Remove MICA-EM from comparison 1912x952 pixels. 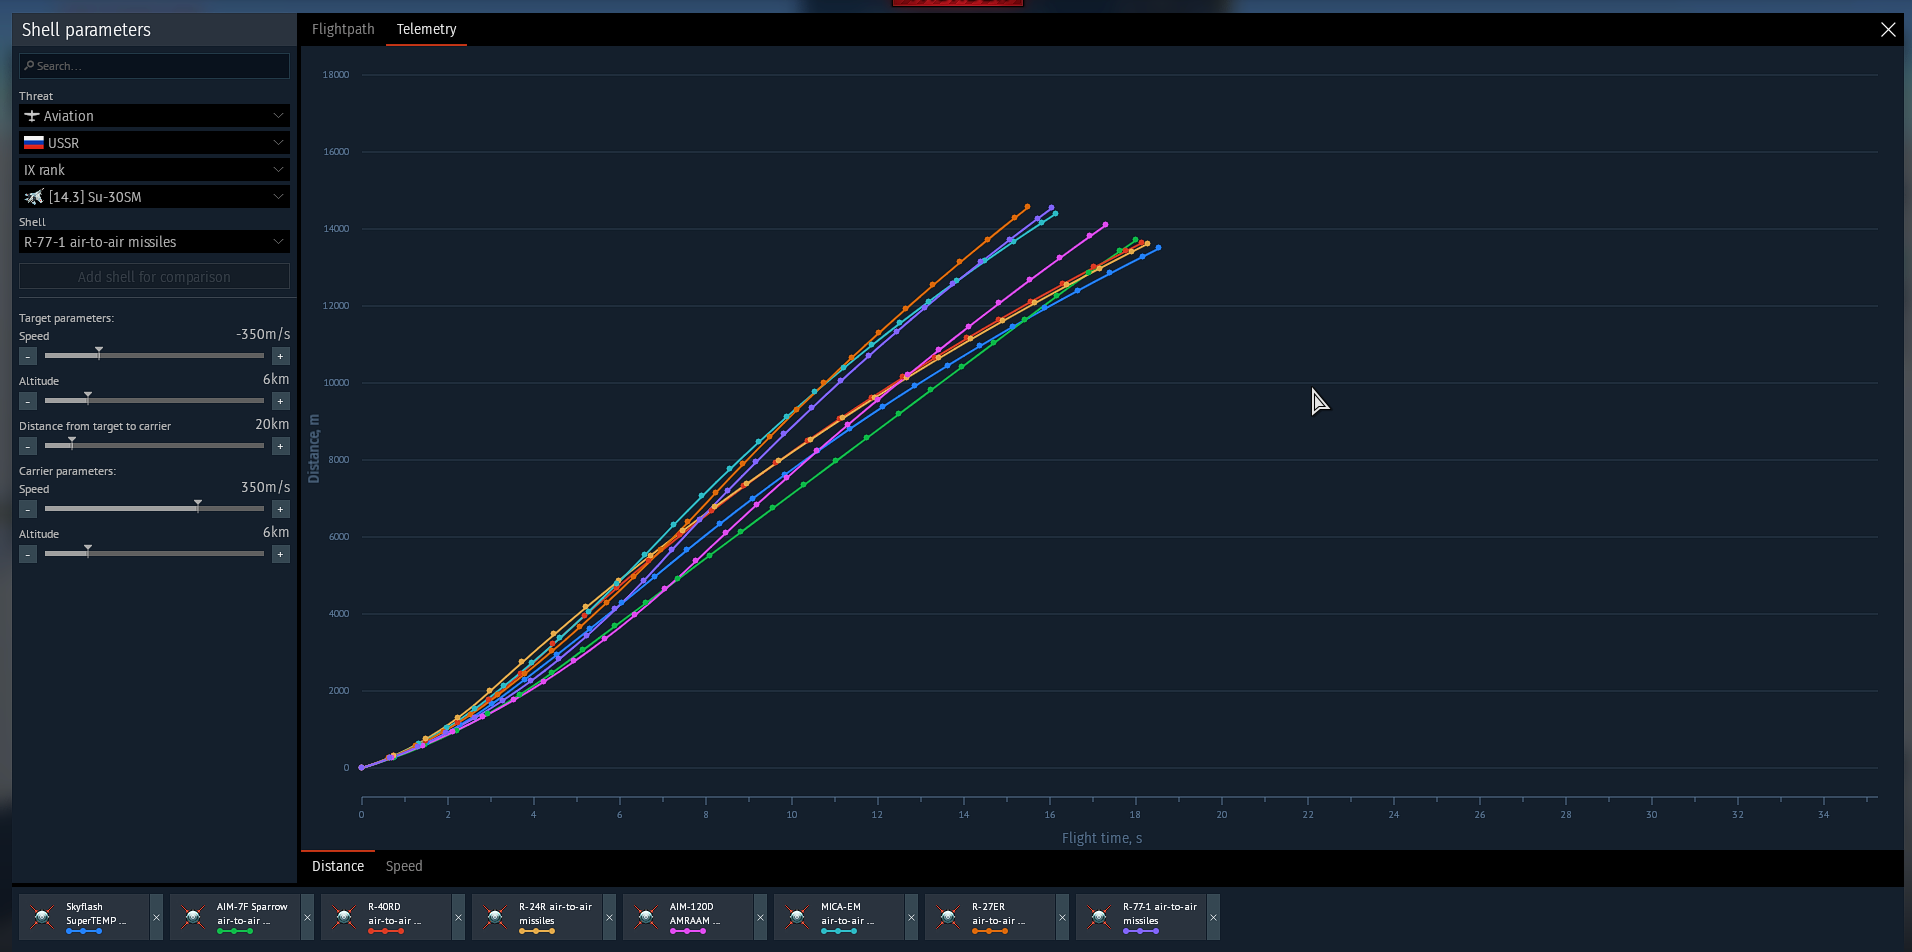911,917
